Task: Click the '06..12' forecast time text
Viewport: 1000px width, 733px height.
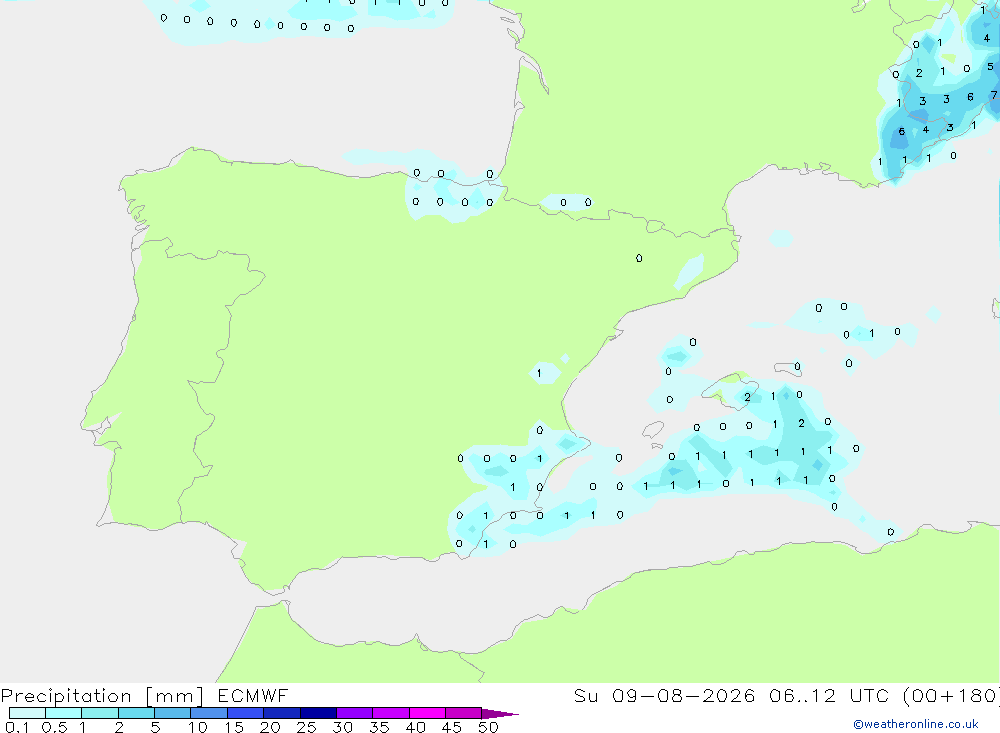Action: click(802, 696)
